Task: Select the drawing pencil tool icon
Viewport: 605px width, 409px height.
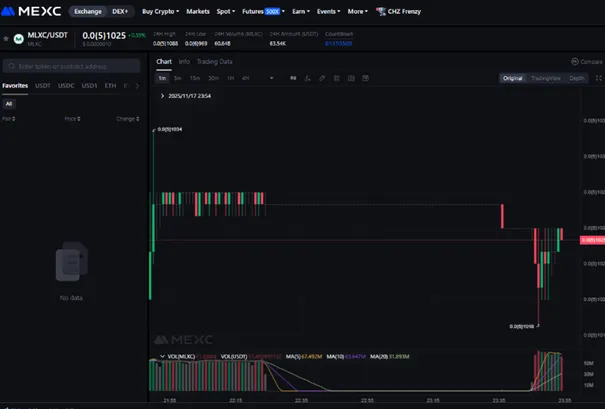Action: coord(322,78)
